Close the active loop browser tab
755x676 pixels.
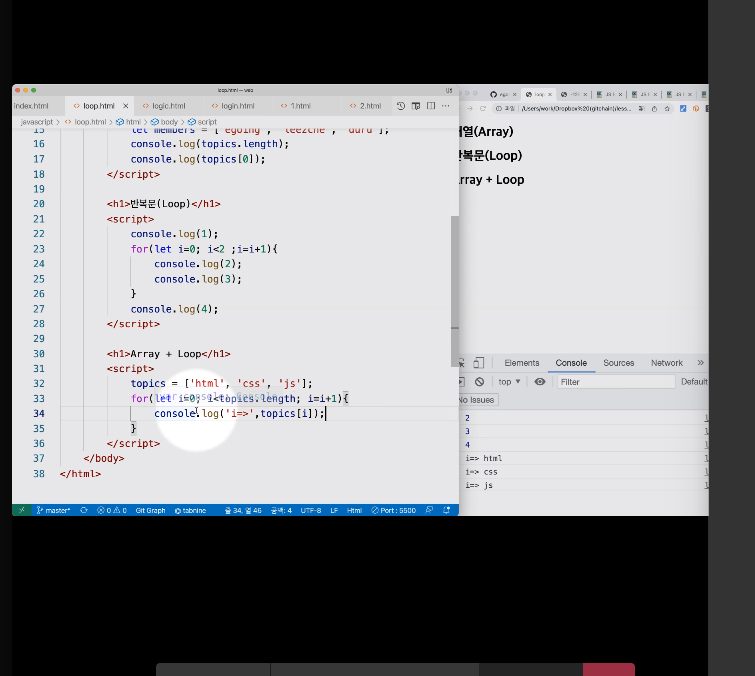click(550, 94)
